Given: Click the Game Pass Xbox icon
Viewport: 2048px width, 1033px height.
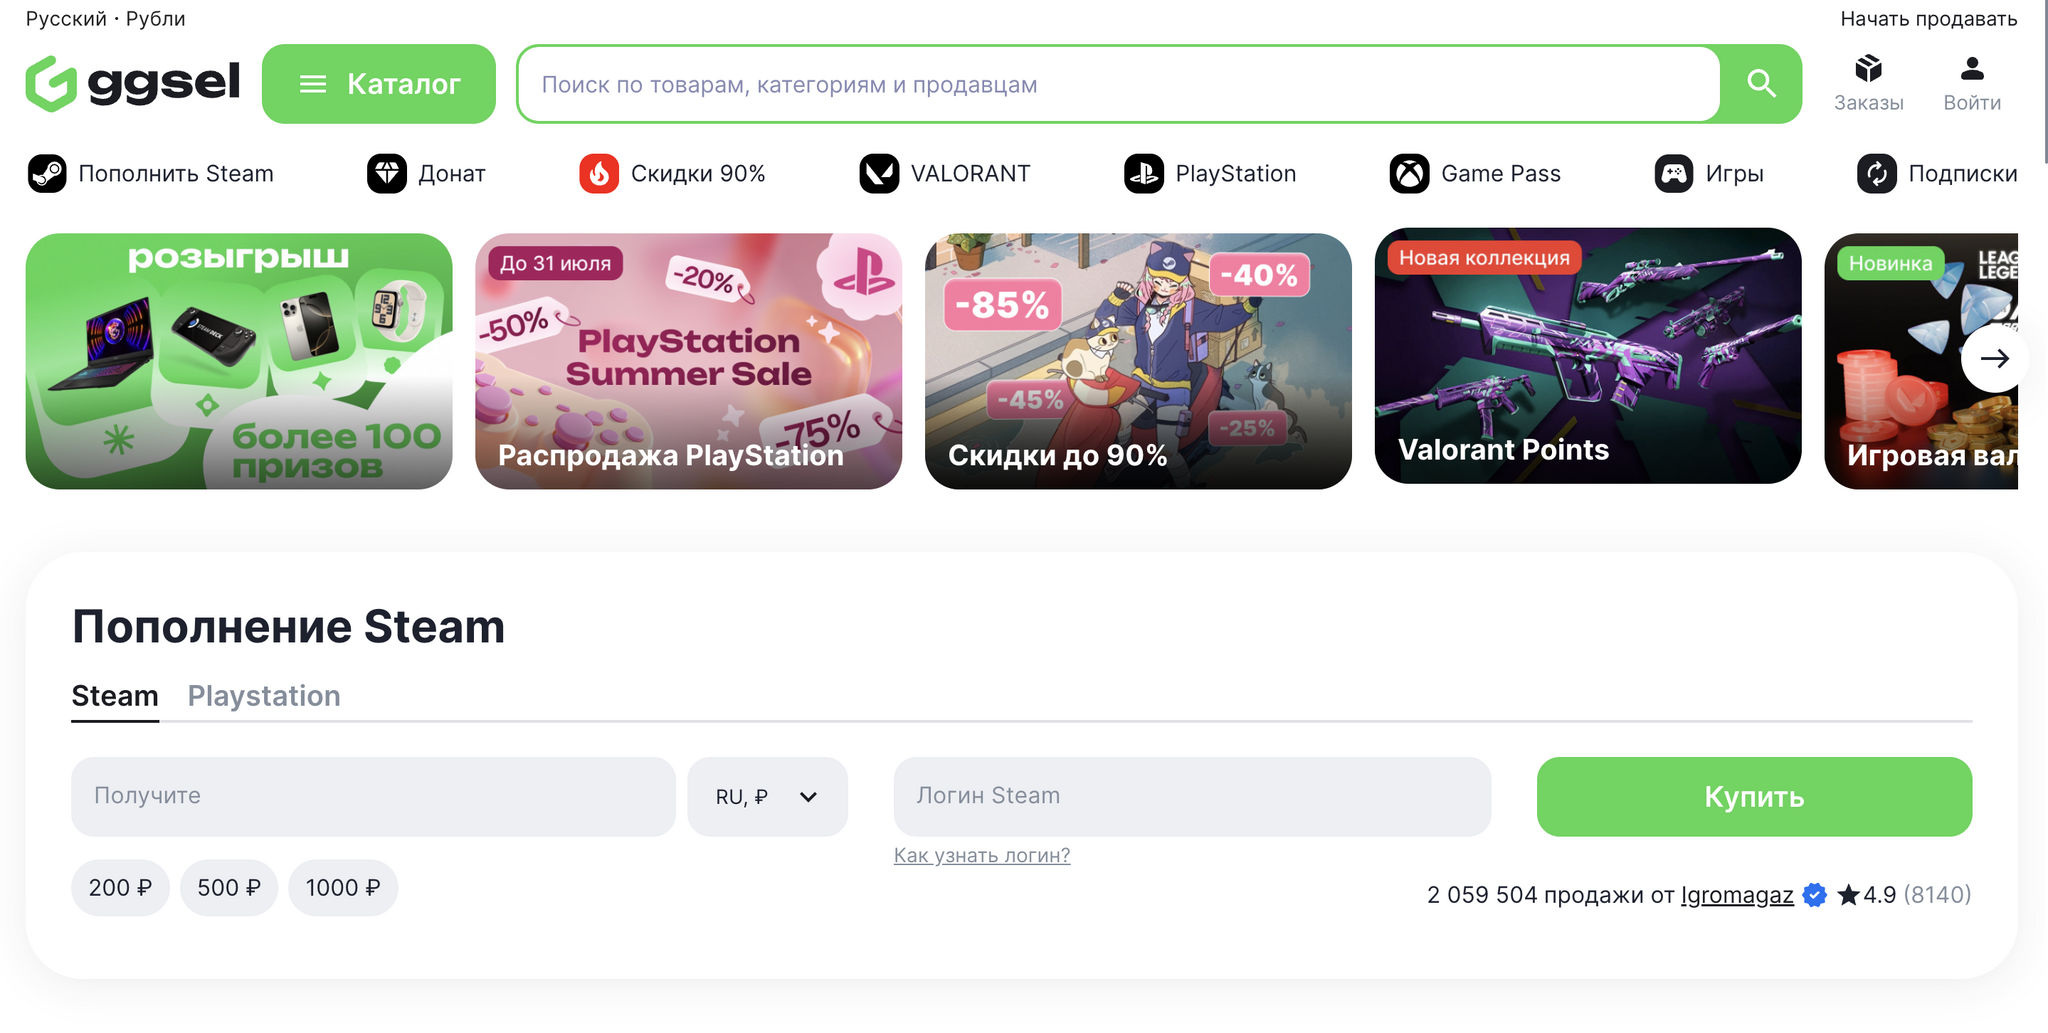Looking at the screenshot, I should (x=1409, y=174).
